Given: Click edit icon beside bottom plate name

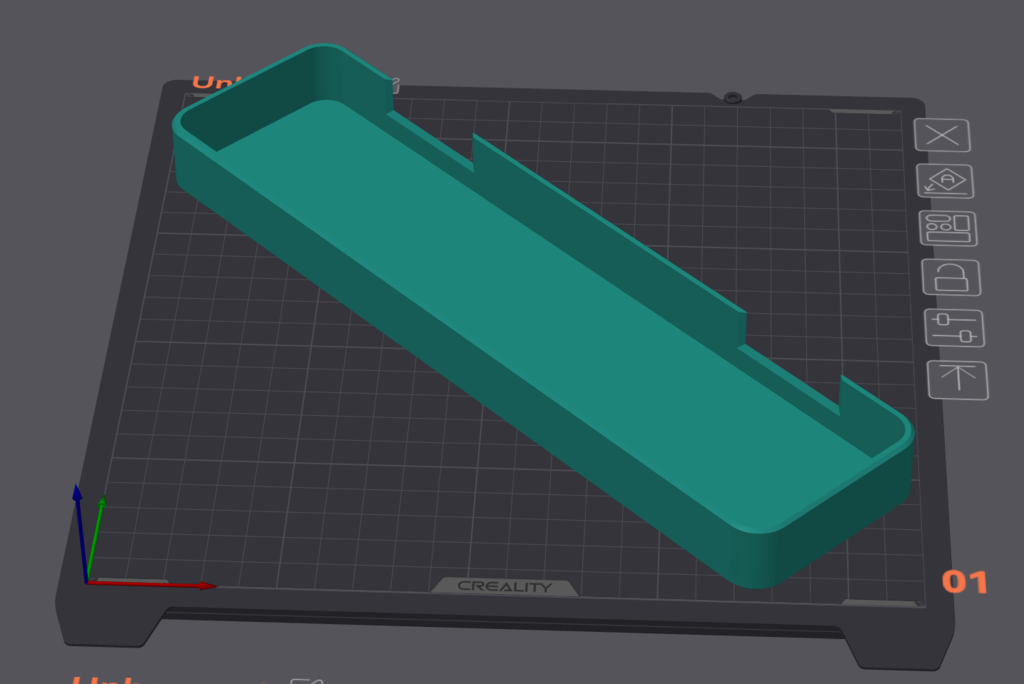Looking at the screenshot, I should pyautogui.click(x=300, y=680).
